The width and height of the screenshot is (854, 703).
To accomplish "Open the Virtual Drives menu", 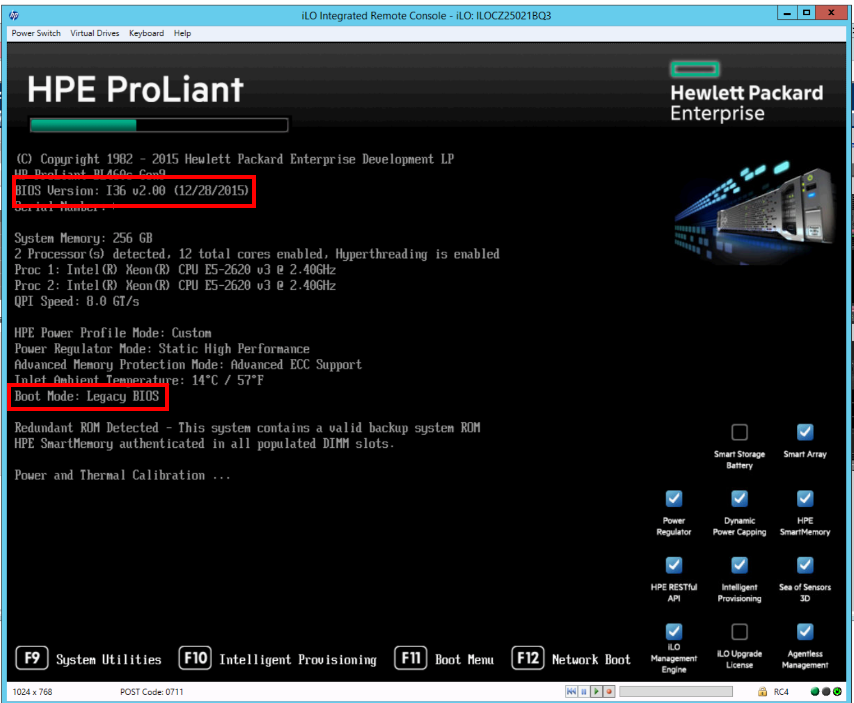I will [x=95, y=33].
